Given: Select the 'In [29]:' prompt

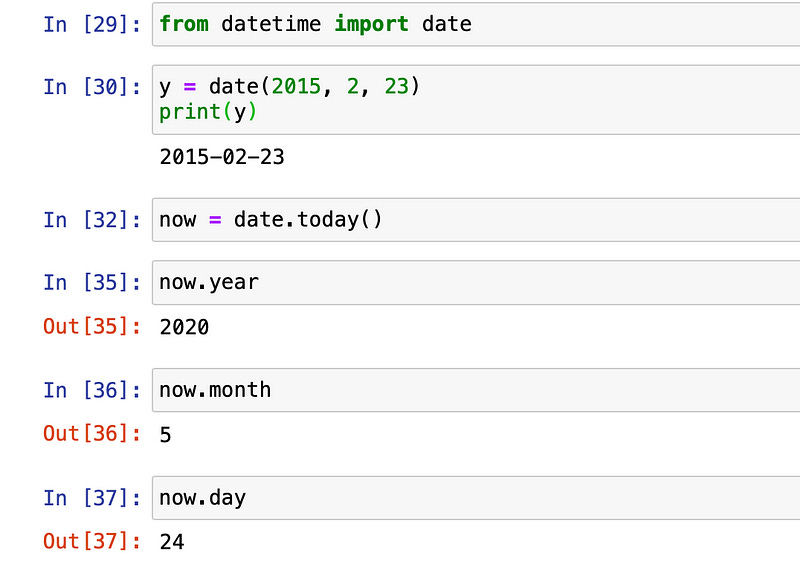Looking at the screenshot, I should [92, 24].
